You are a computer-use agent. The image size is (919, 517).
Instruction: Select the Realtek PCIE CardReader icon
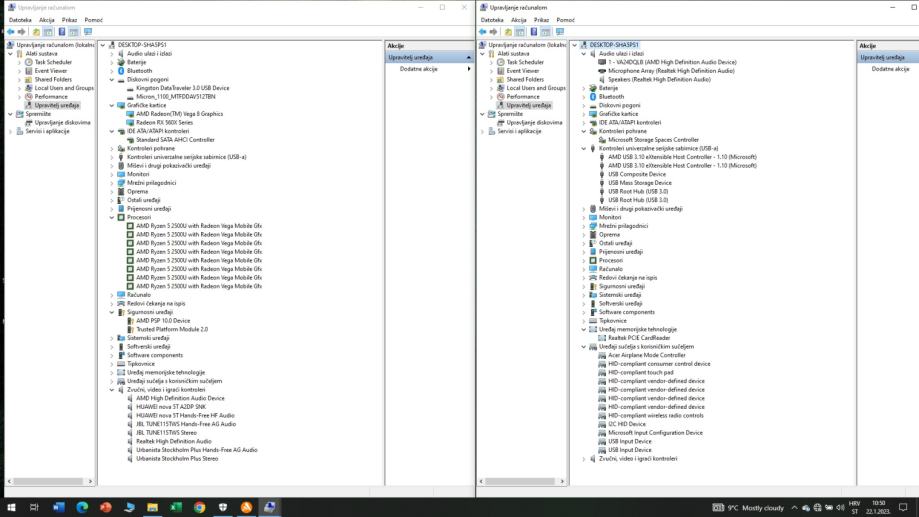click(x=602, y=338)
